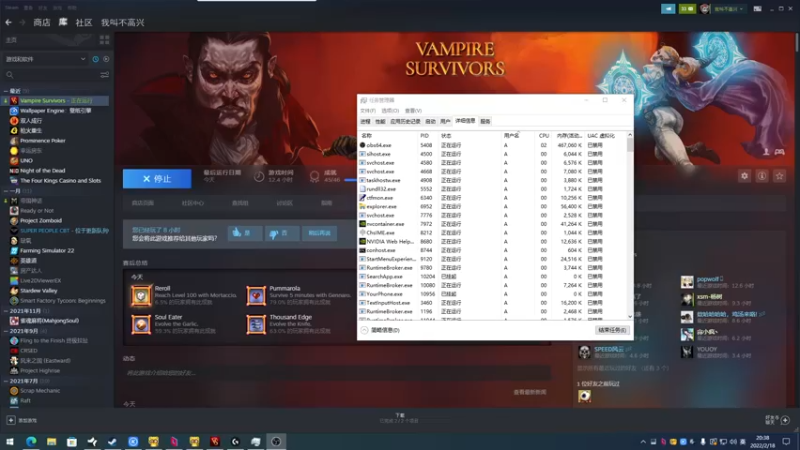Open Microsoft Edge from taskbar
The width and height of the screenshot is (800, 450).
pyautogui.click(x=31, y=441)
